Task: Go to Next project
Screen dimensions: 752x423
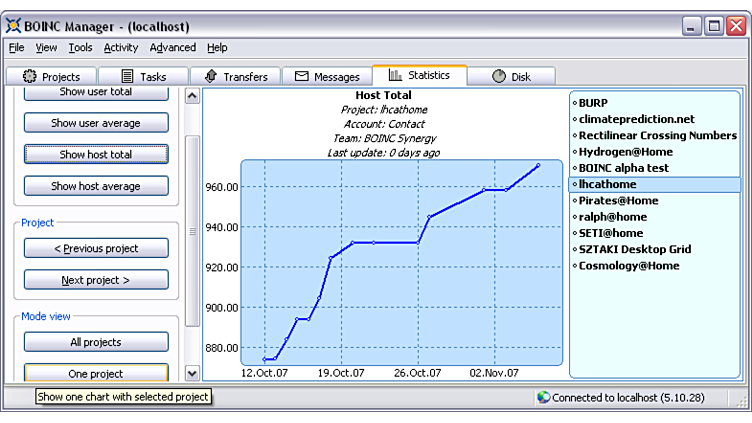Action: (96, 280)
